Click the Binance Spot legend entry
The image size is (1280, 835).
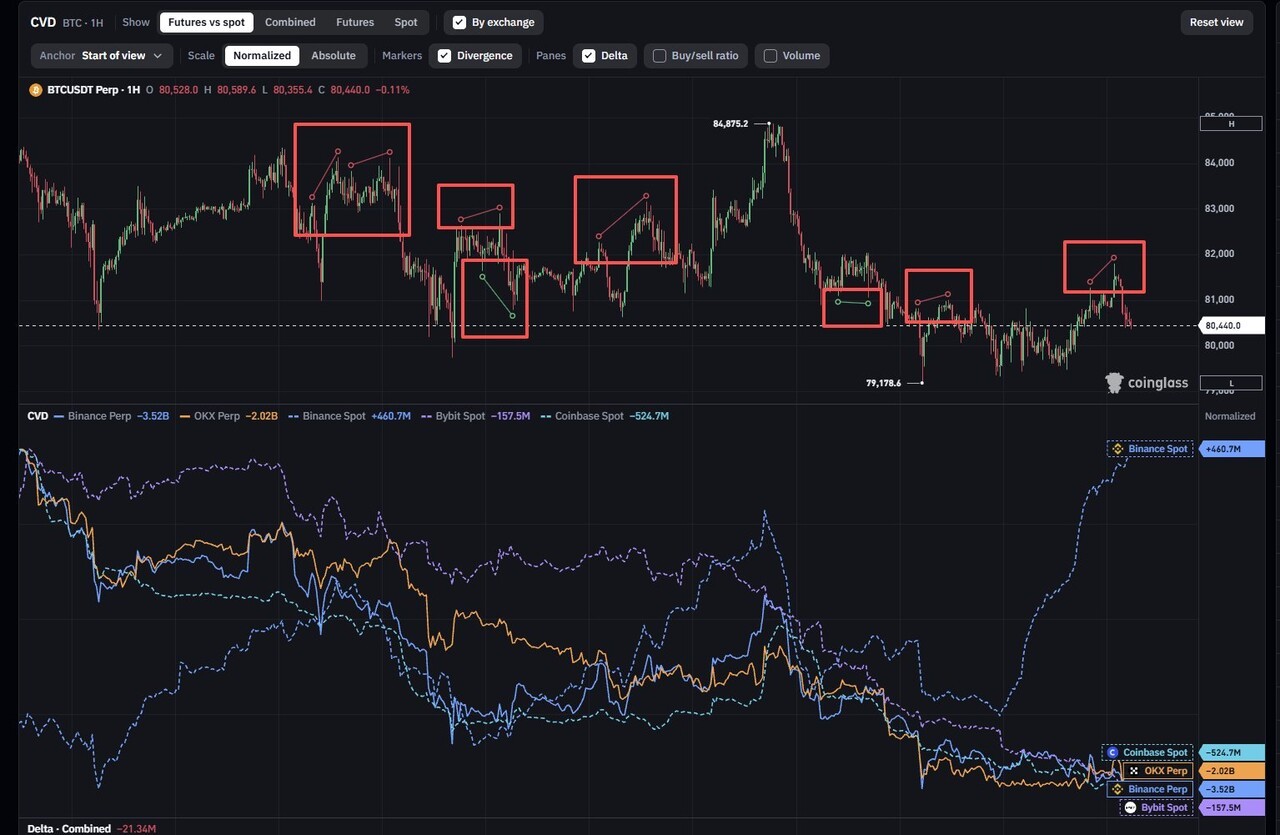(x=347, y=416)
